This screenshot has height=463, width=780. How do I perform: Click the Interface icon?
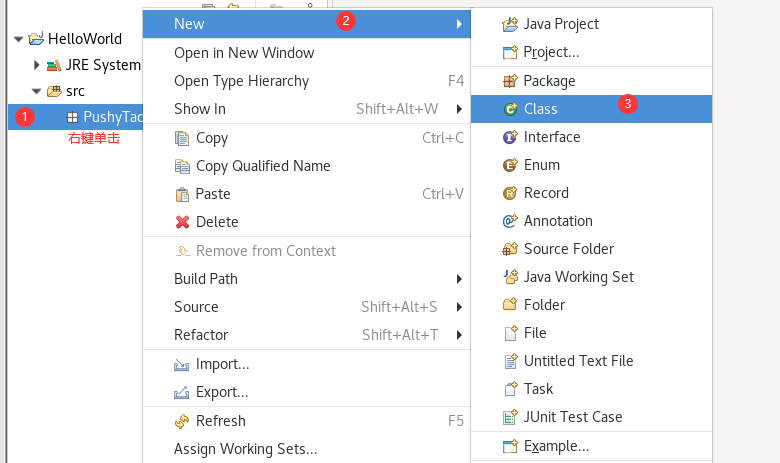click(x=509, y=137)
